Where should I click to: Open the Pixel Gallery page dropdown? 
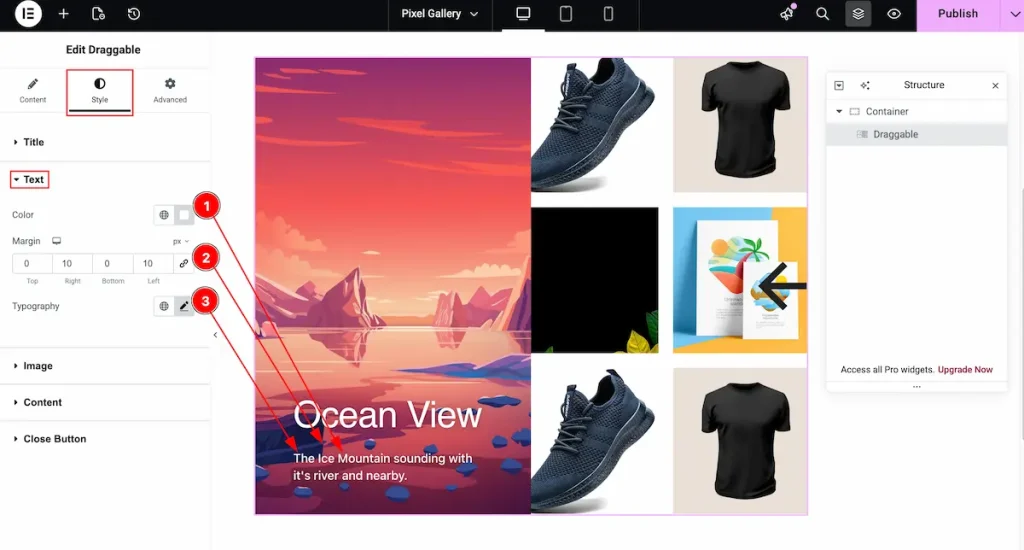(x=439, y=14)
